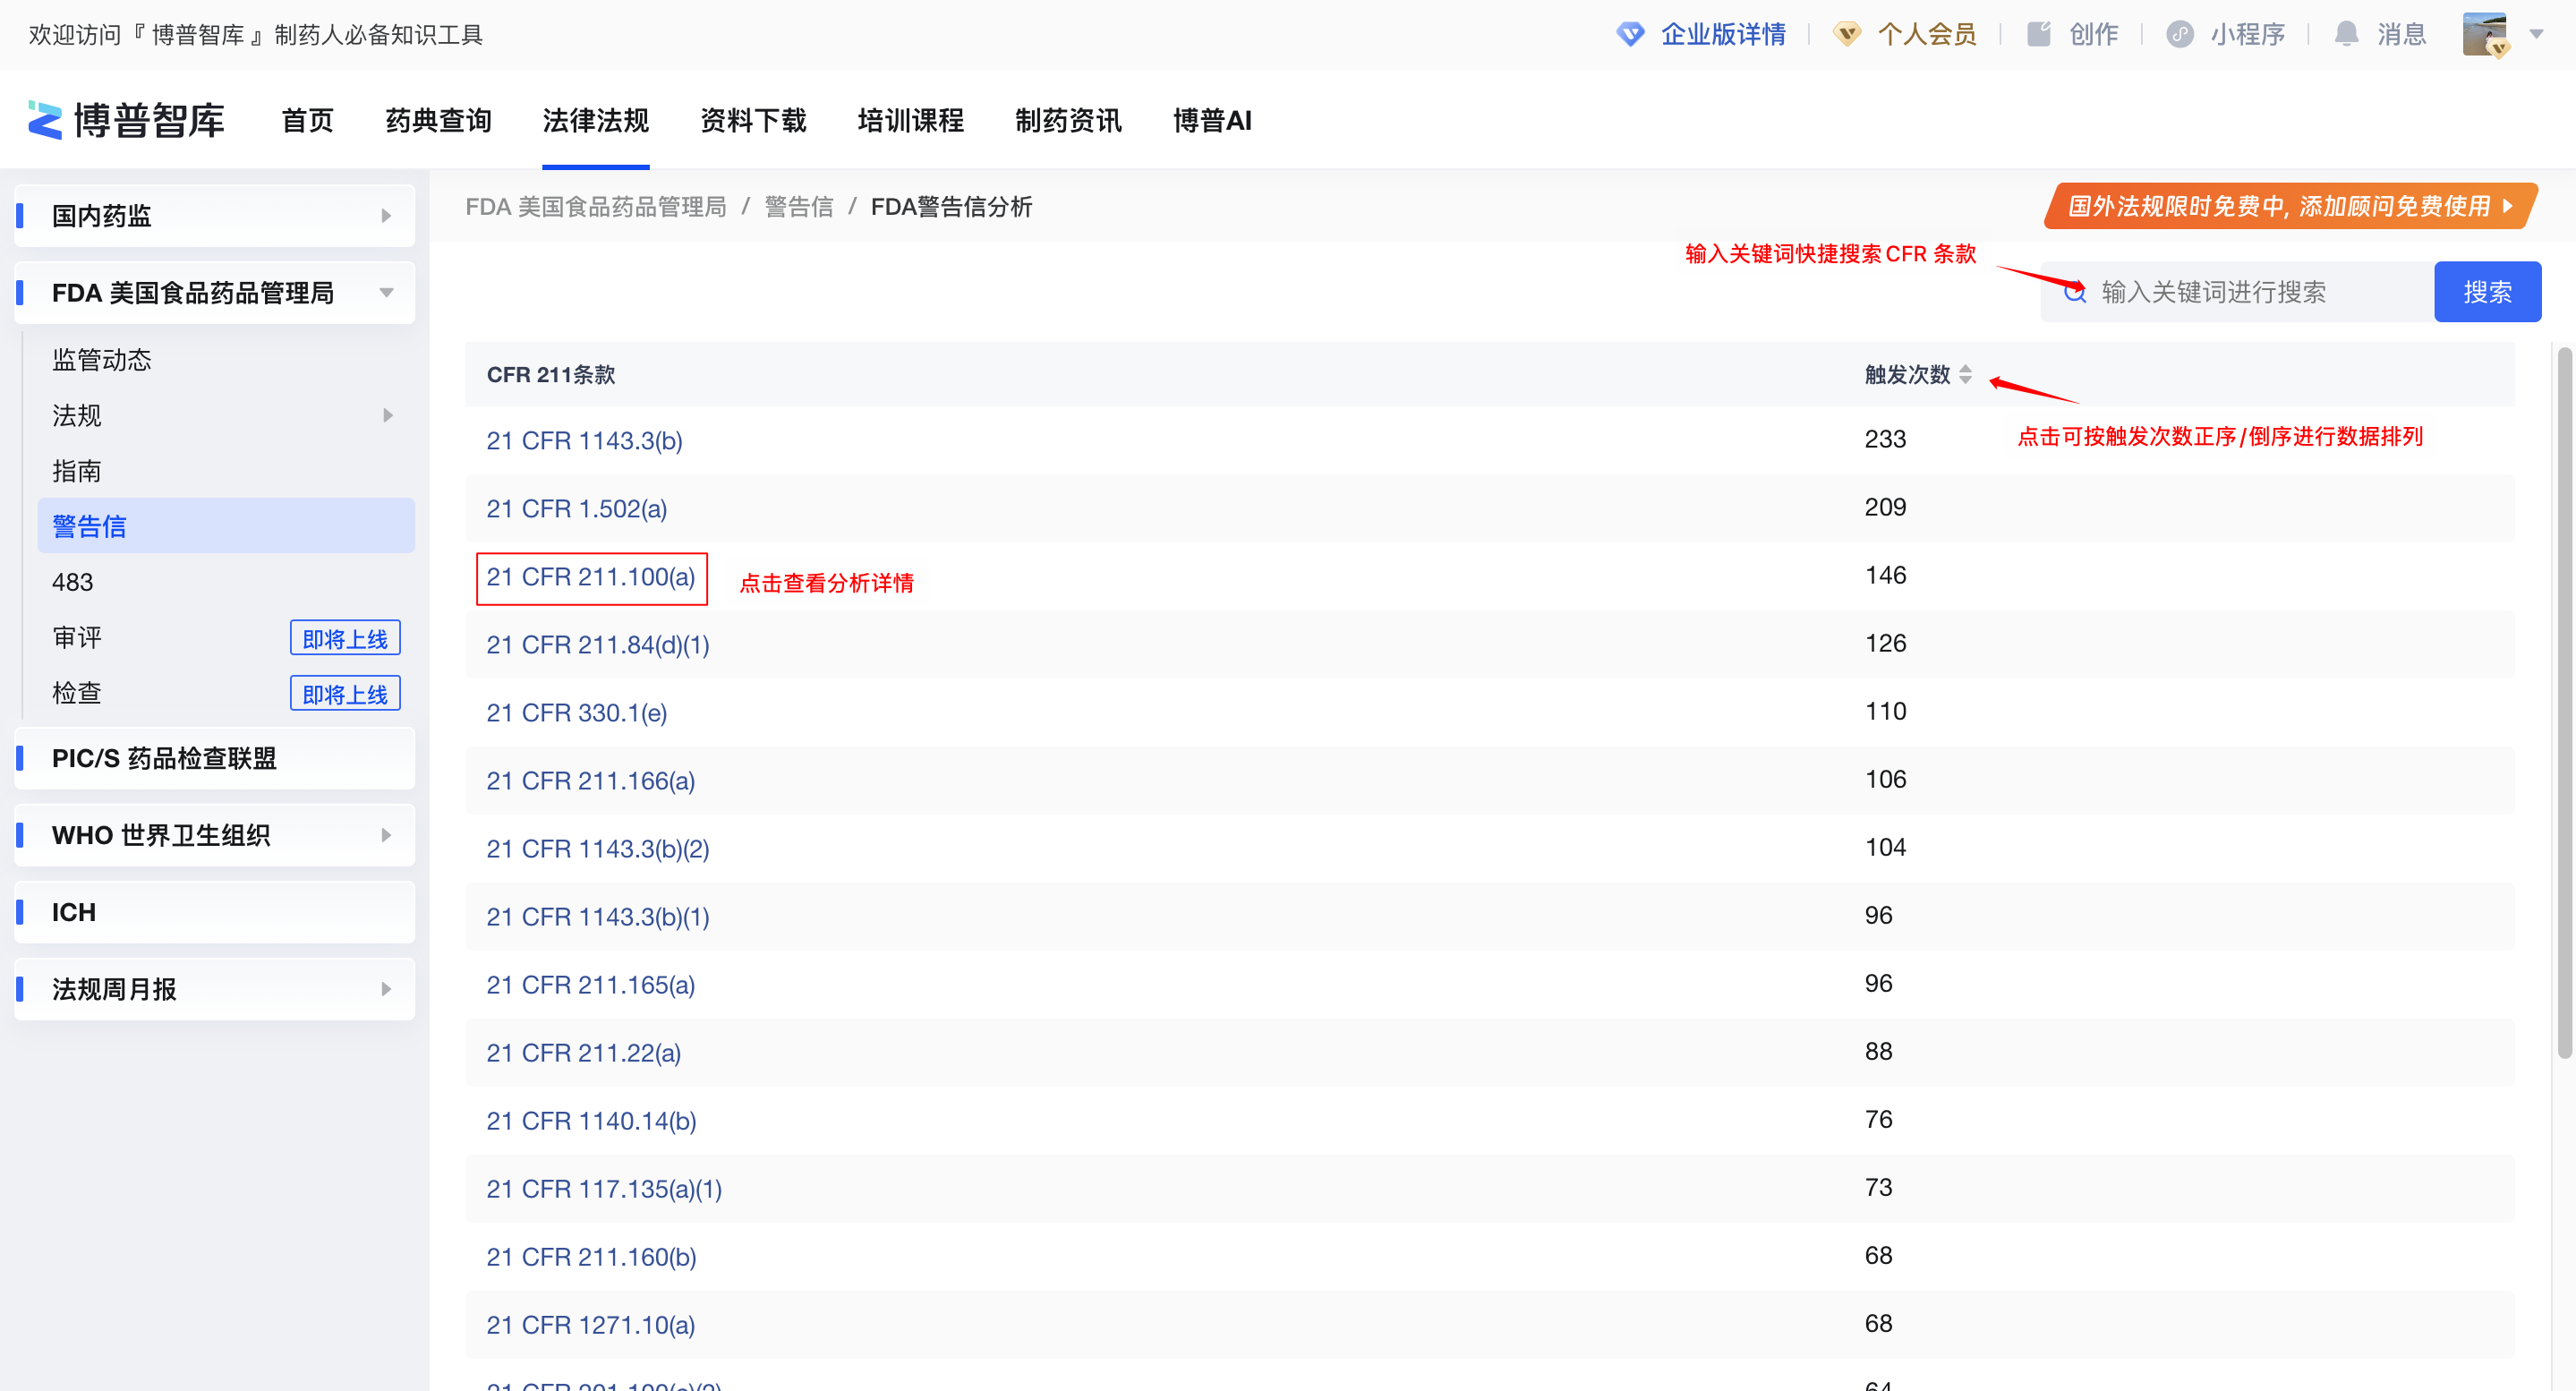Screen dimensions: 2576x1391
Task: Expand the WHO 世界卫生组织 section
Action: pos(215,834)
